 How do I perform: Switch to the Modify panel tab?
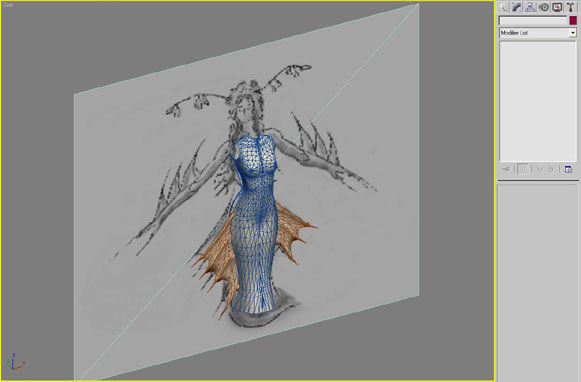tap(517, 7)
